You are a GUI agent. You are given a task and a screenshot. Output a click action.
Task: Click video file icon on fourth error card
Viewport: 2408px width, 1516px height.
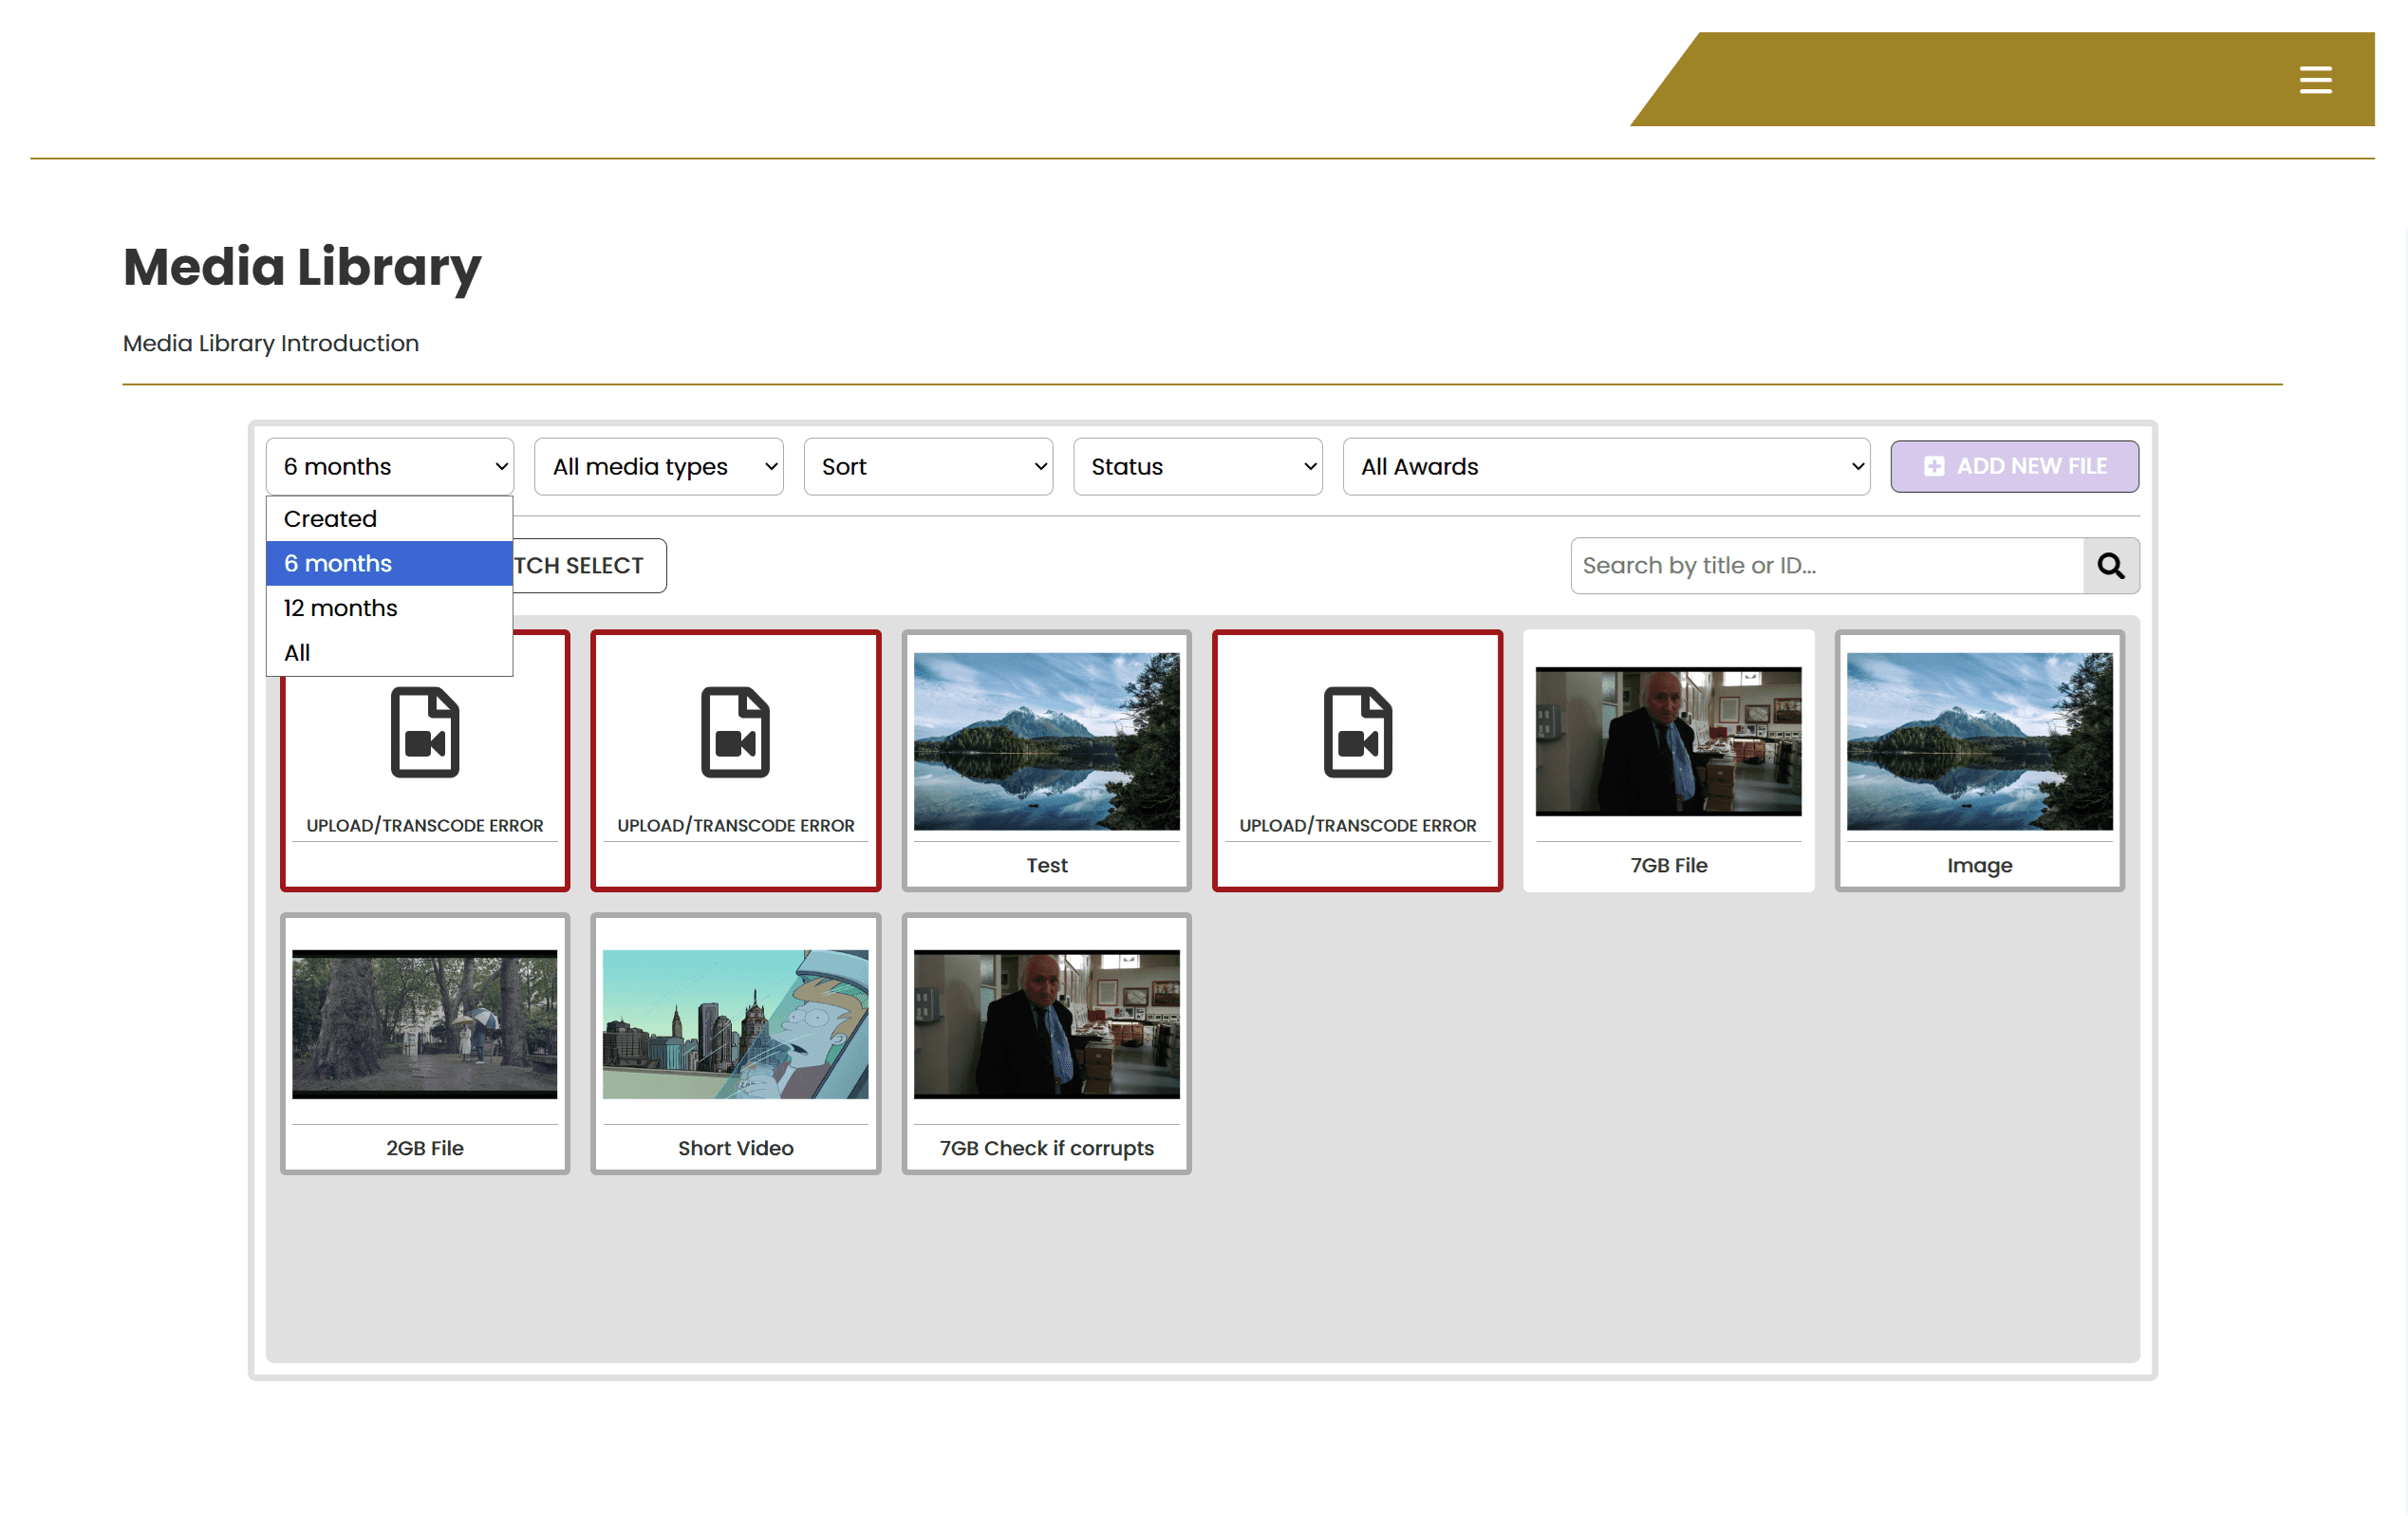tap(1357, 732)
